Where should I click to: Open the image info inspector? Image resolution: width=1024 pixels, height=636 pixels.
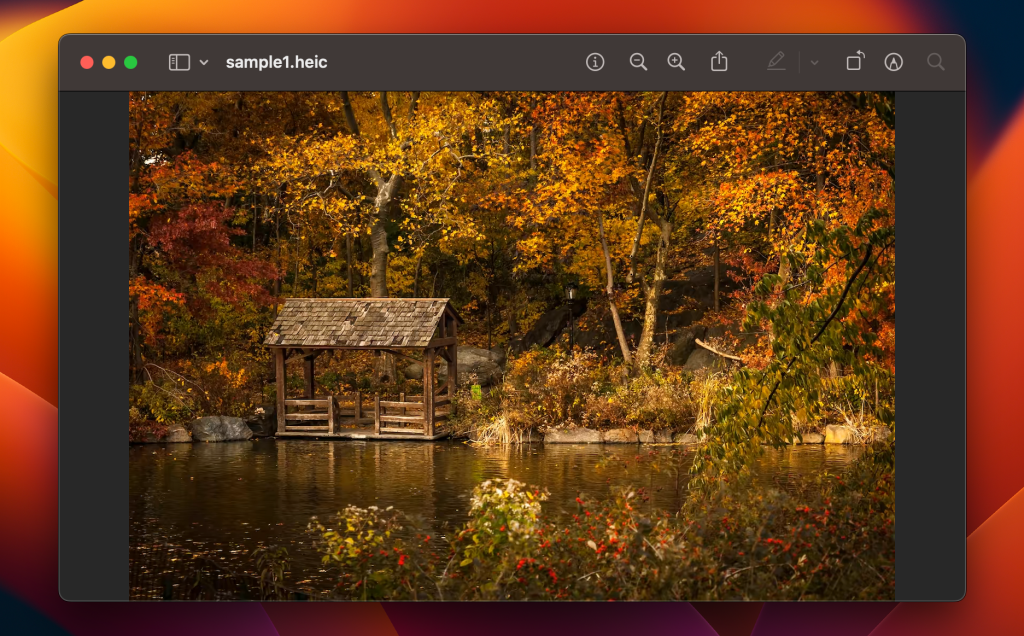[x=594, y=62]
